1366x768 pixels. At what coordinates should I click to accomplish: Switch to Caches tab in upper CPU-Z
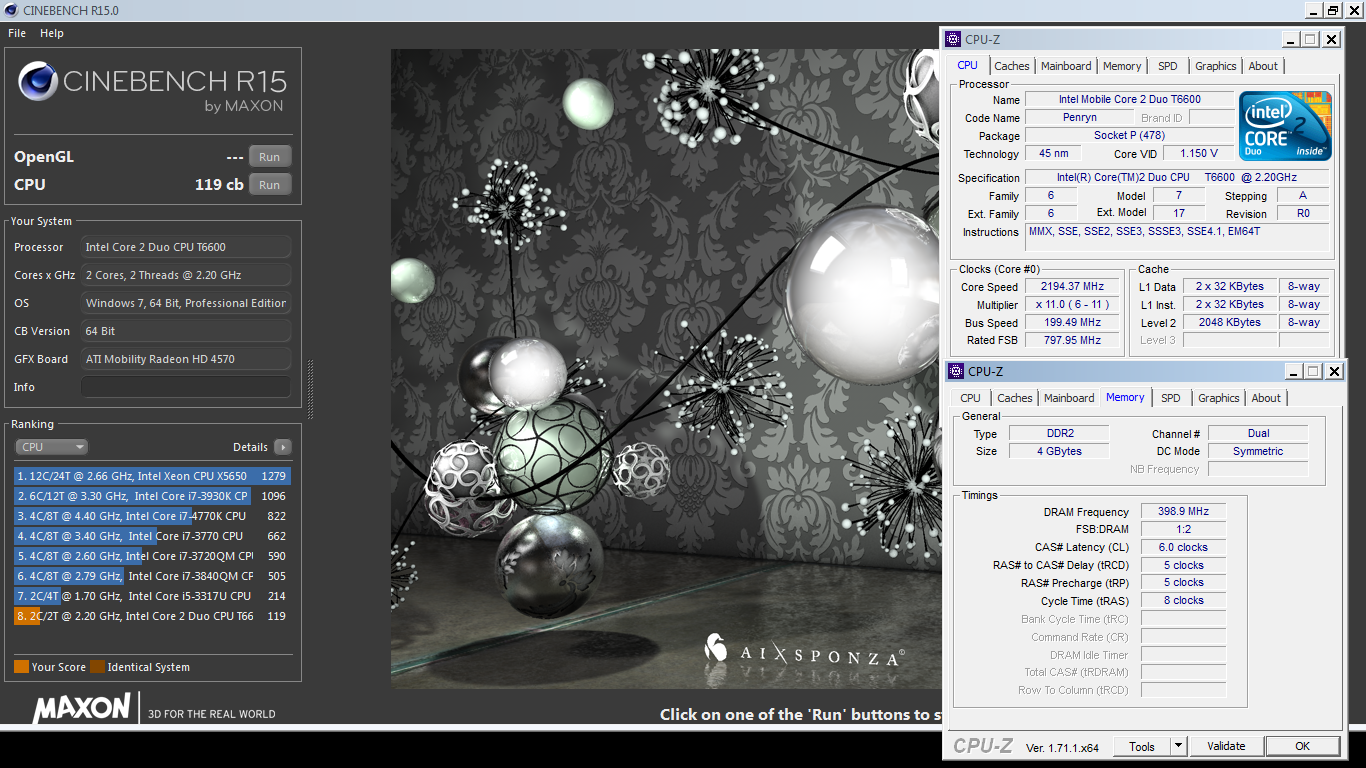(1012, 66)
